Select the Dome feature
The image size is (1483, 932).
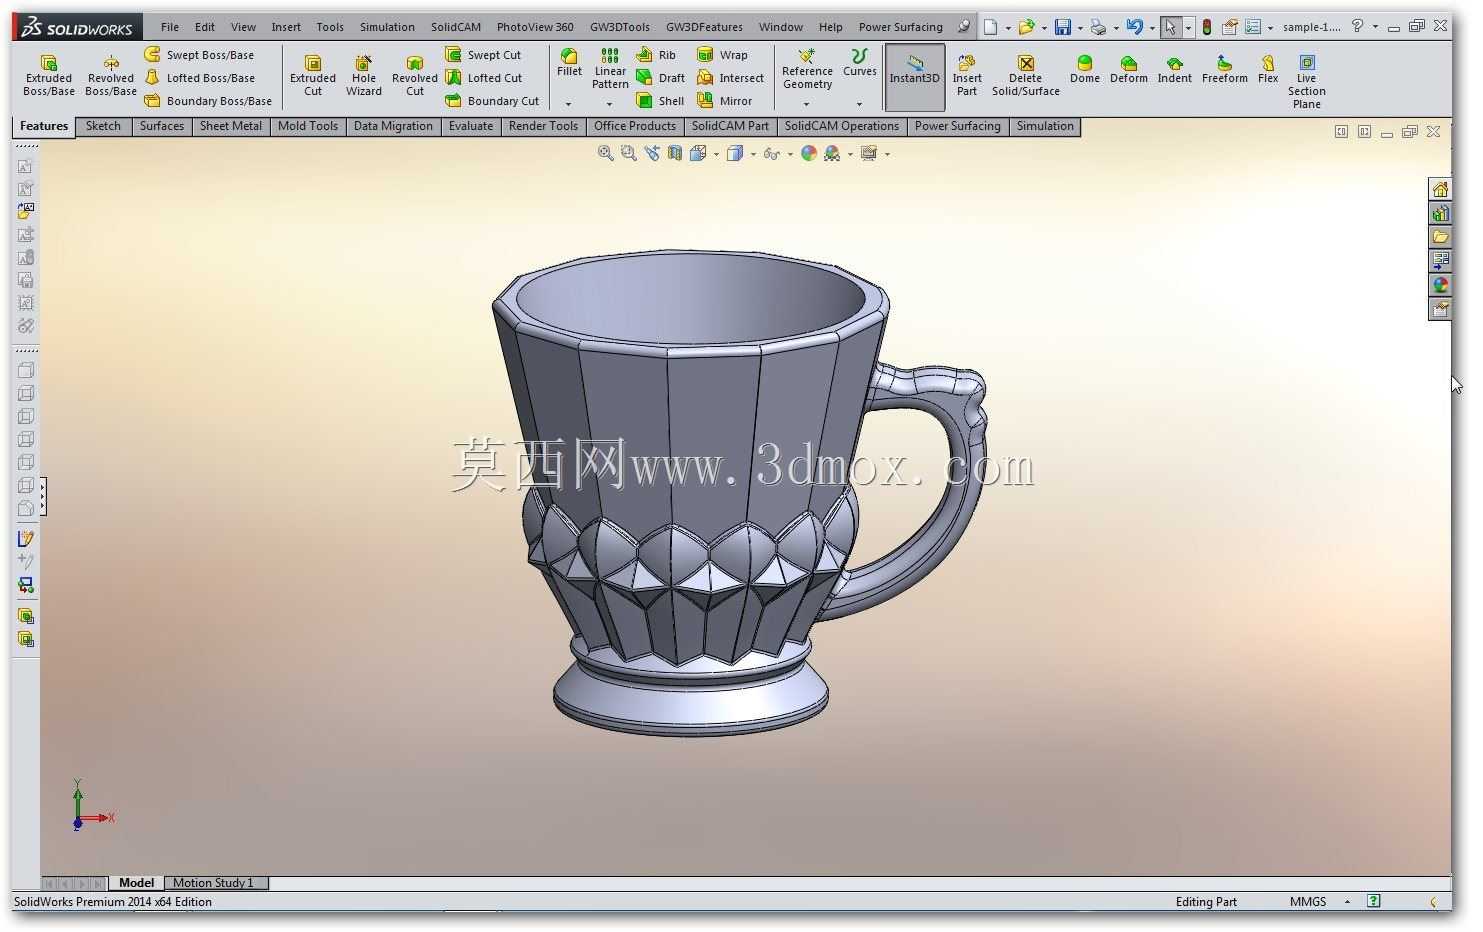[x=1084, y=70]
